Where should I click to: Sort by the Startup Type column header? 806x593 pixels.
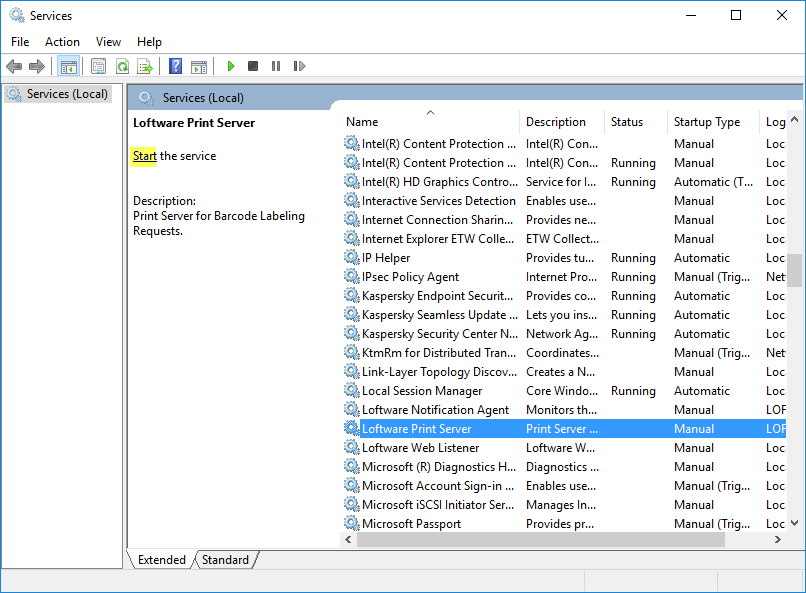(x=713, y=122)
